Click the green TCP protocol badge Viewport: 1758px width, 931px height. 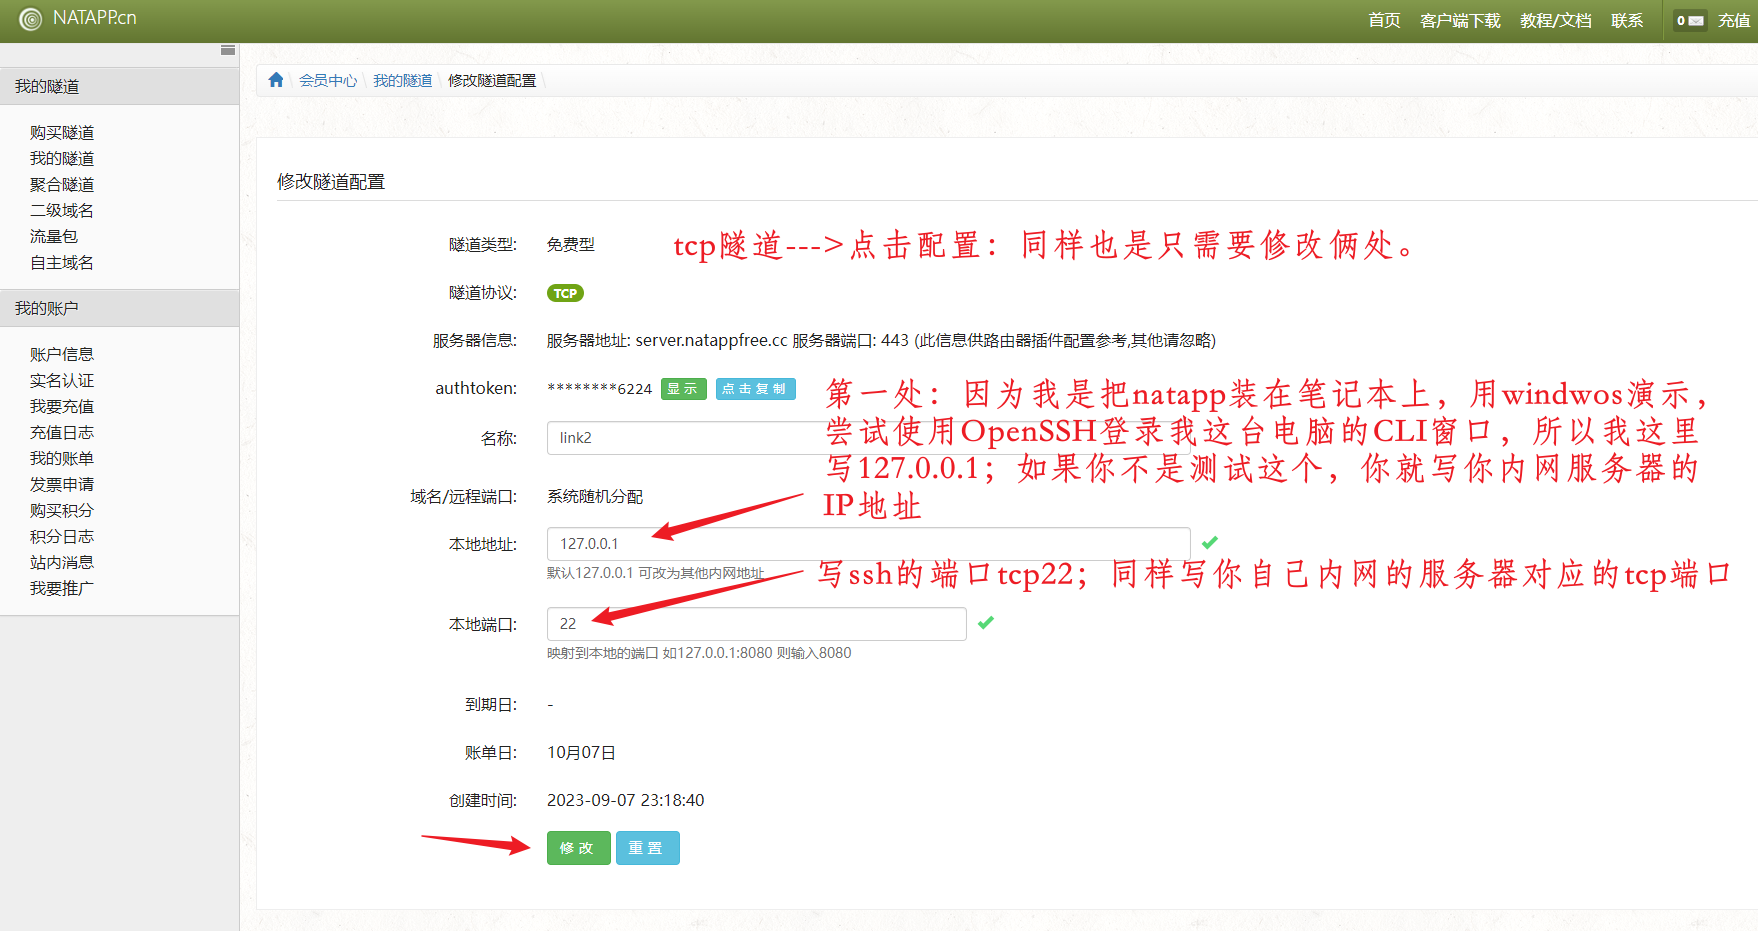565,293
